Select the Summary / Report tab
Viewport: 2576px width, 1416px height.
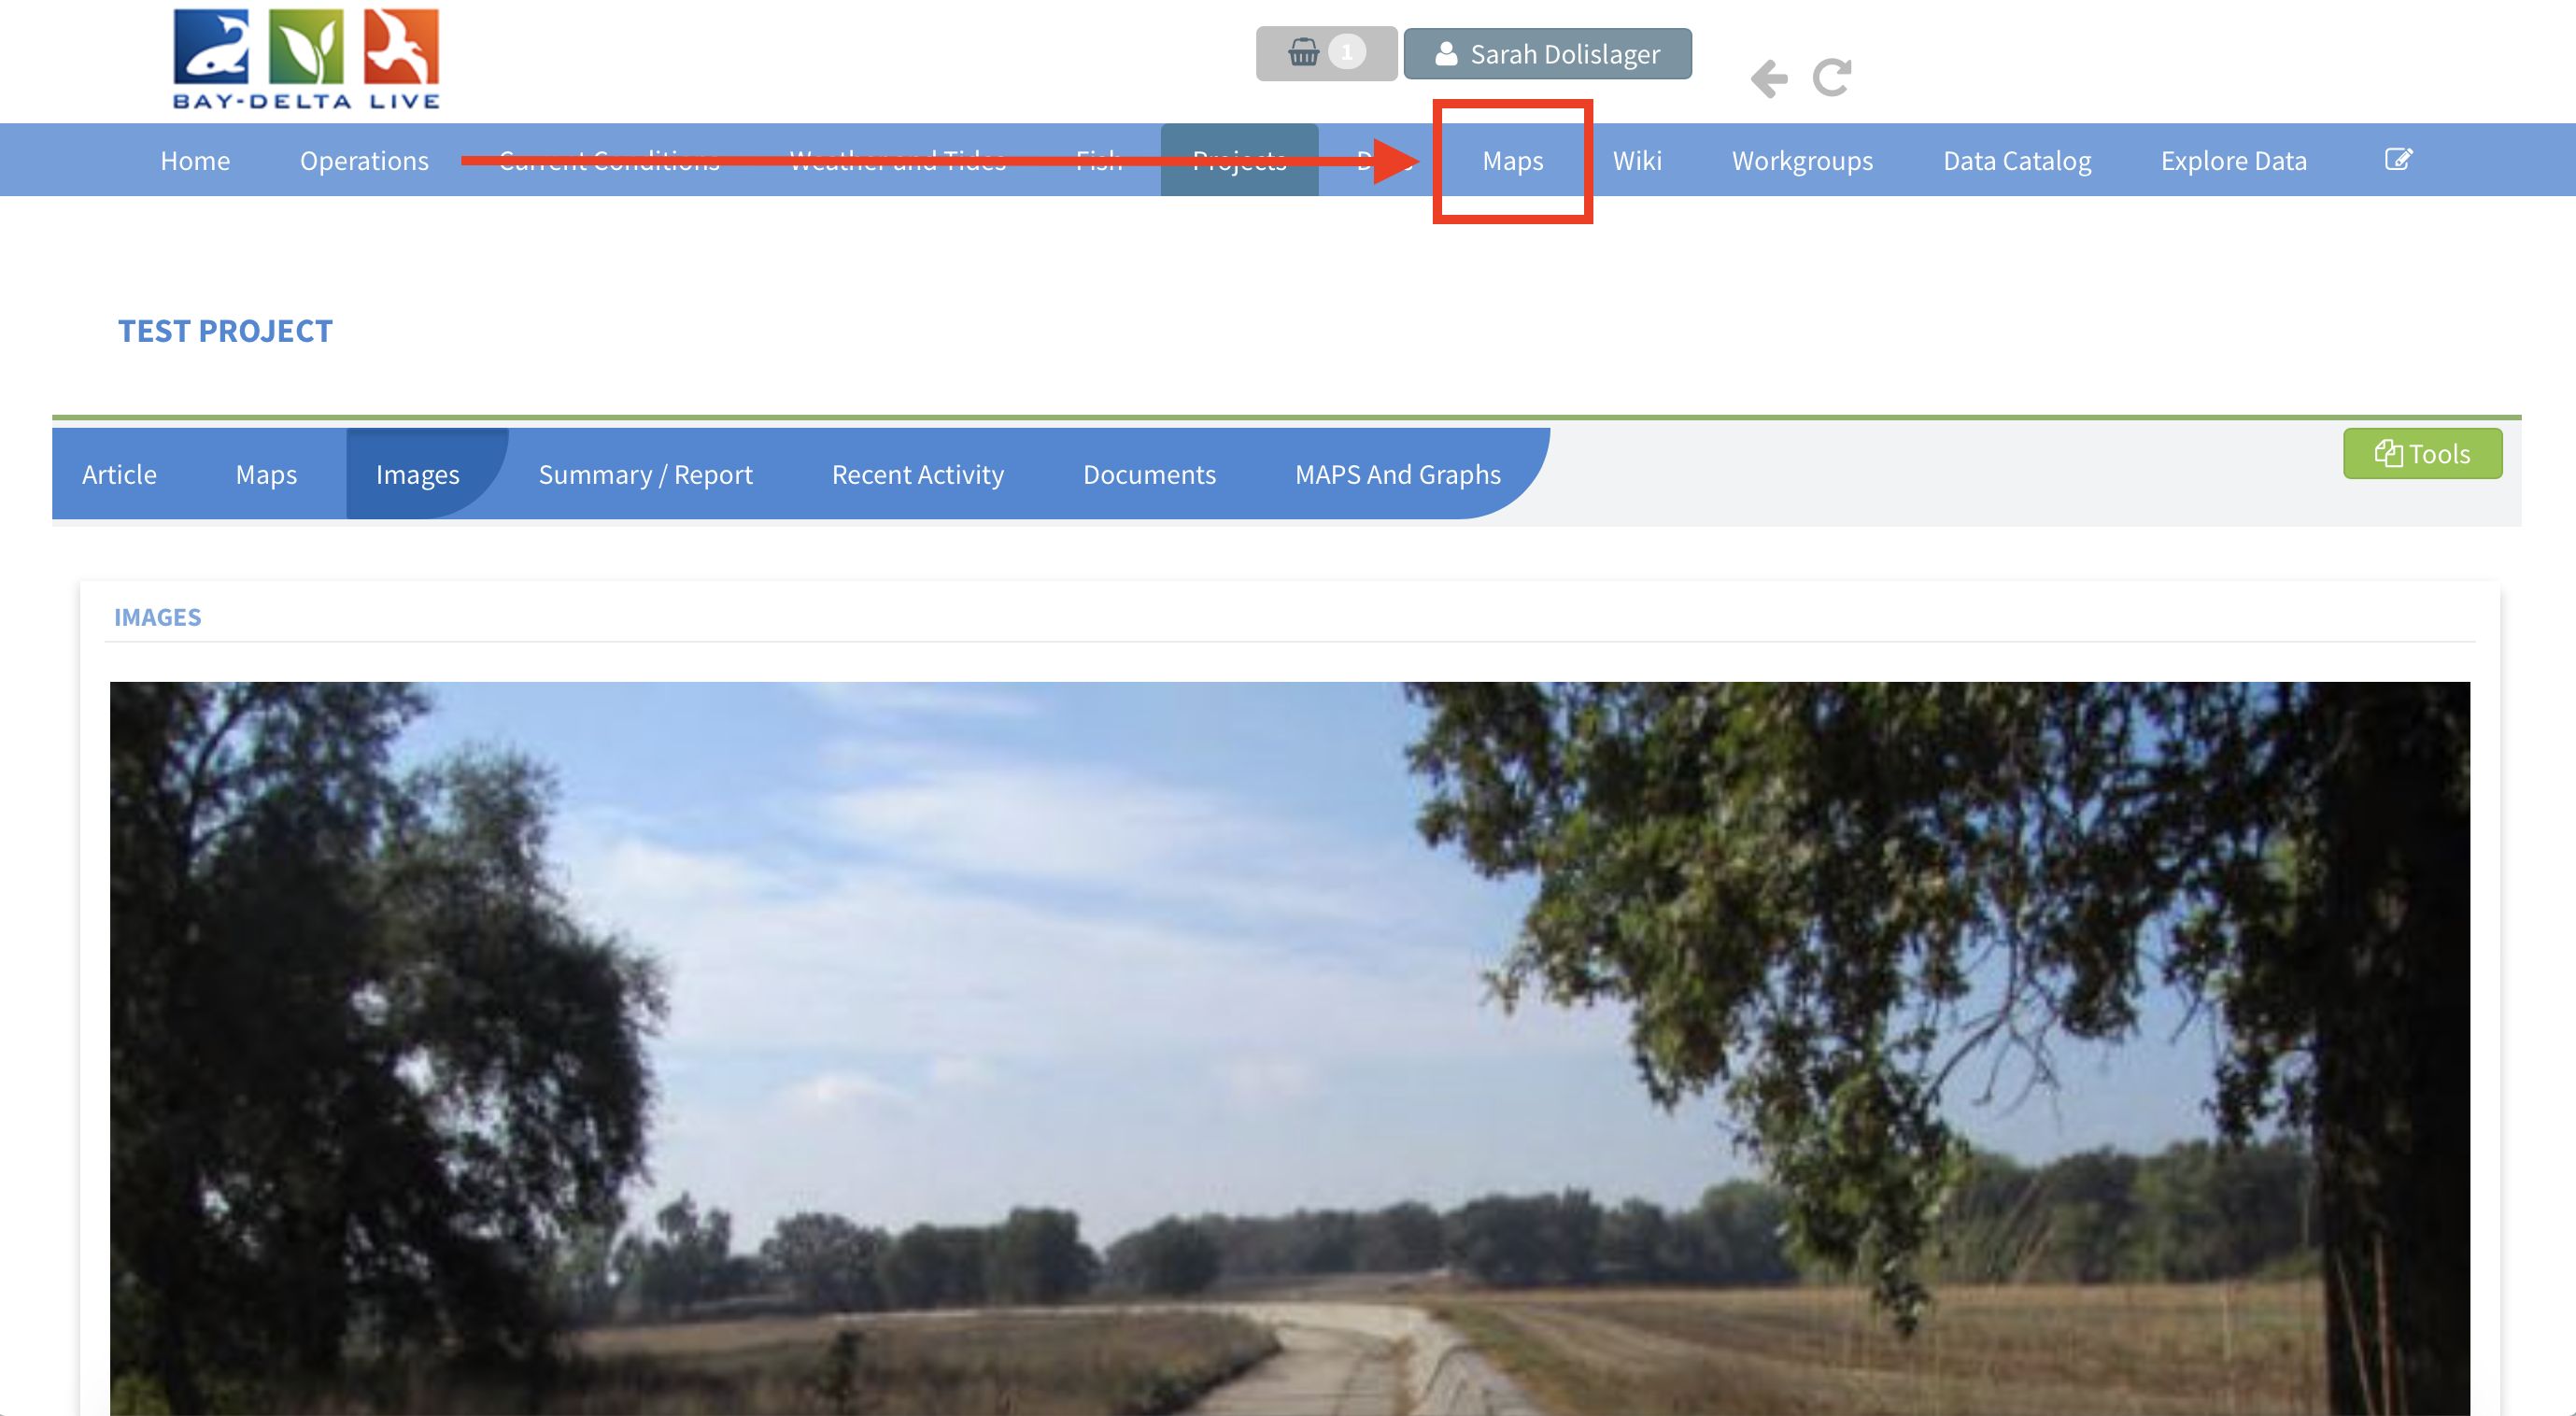pyautogui.click(x=645, y=474)
